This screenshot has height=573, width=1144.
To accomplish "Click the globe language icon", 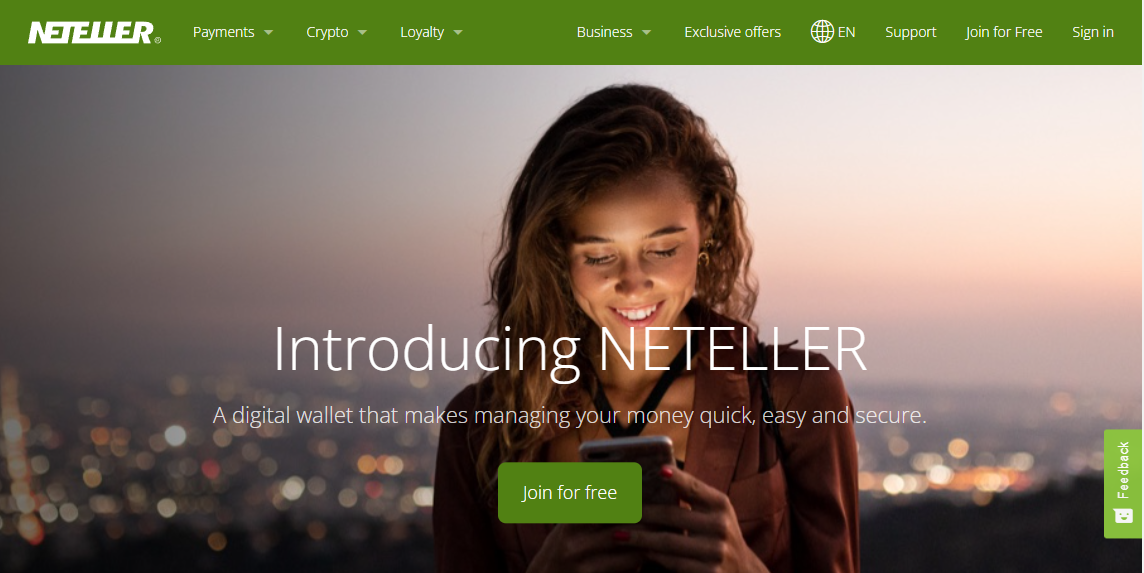I will click(822, 32).
